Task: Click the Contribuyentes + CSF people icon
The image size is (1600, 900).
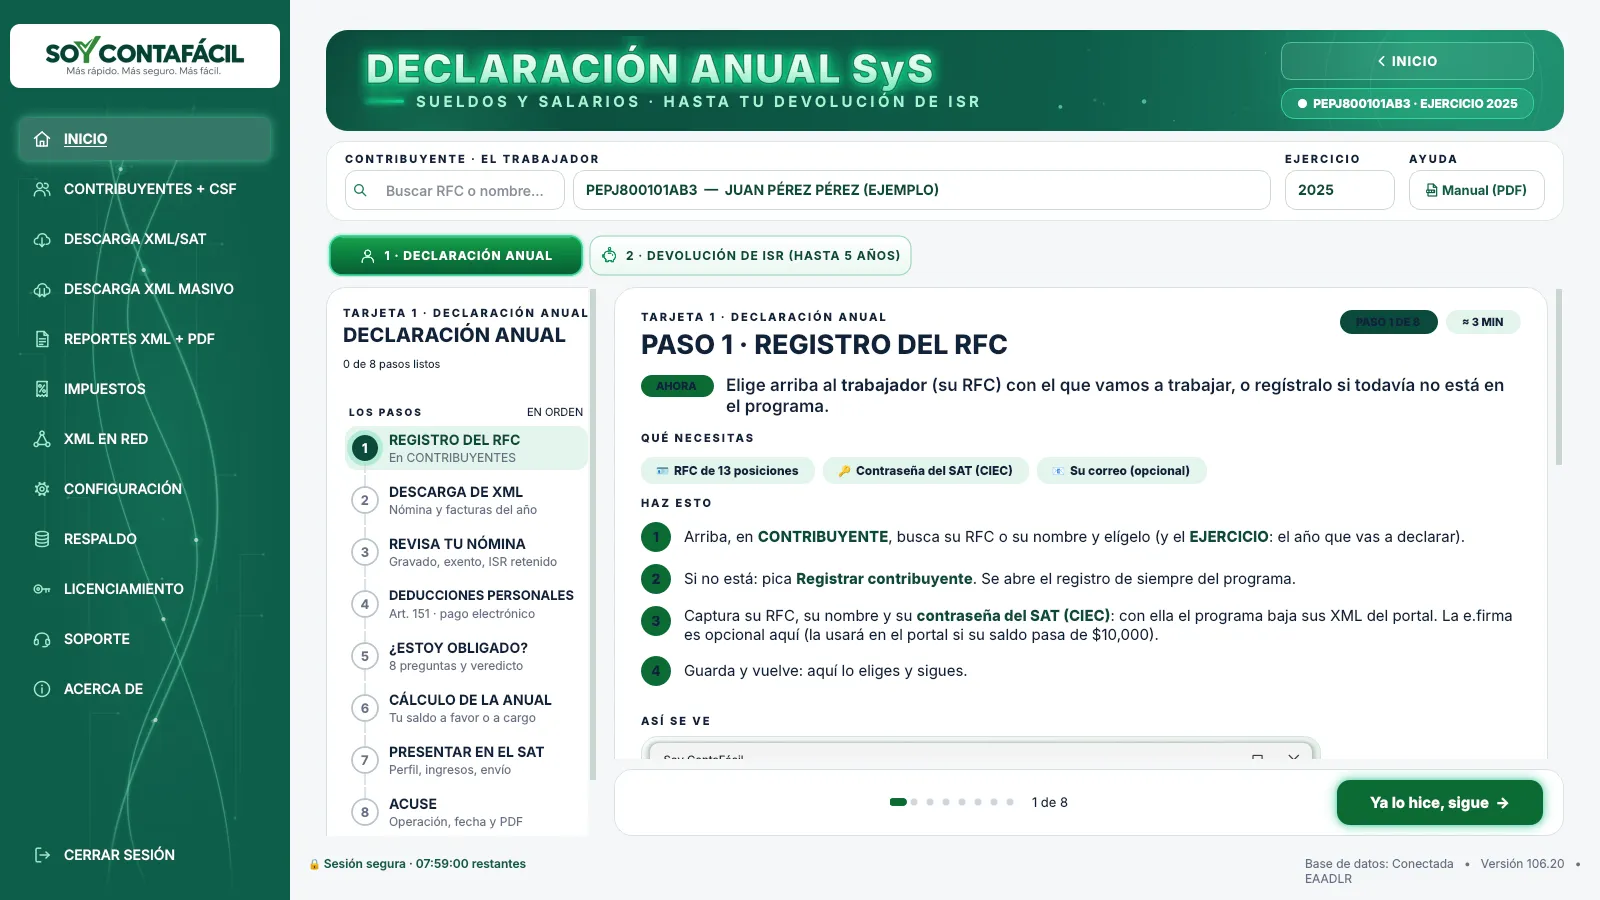Action: 42,189
